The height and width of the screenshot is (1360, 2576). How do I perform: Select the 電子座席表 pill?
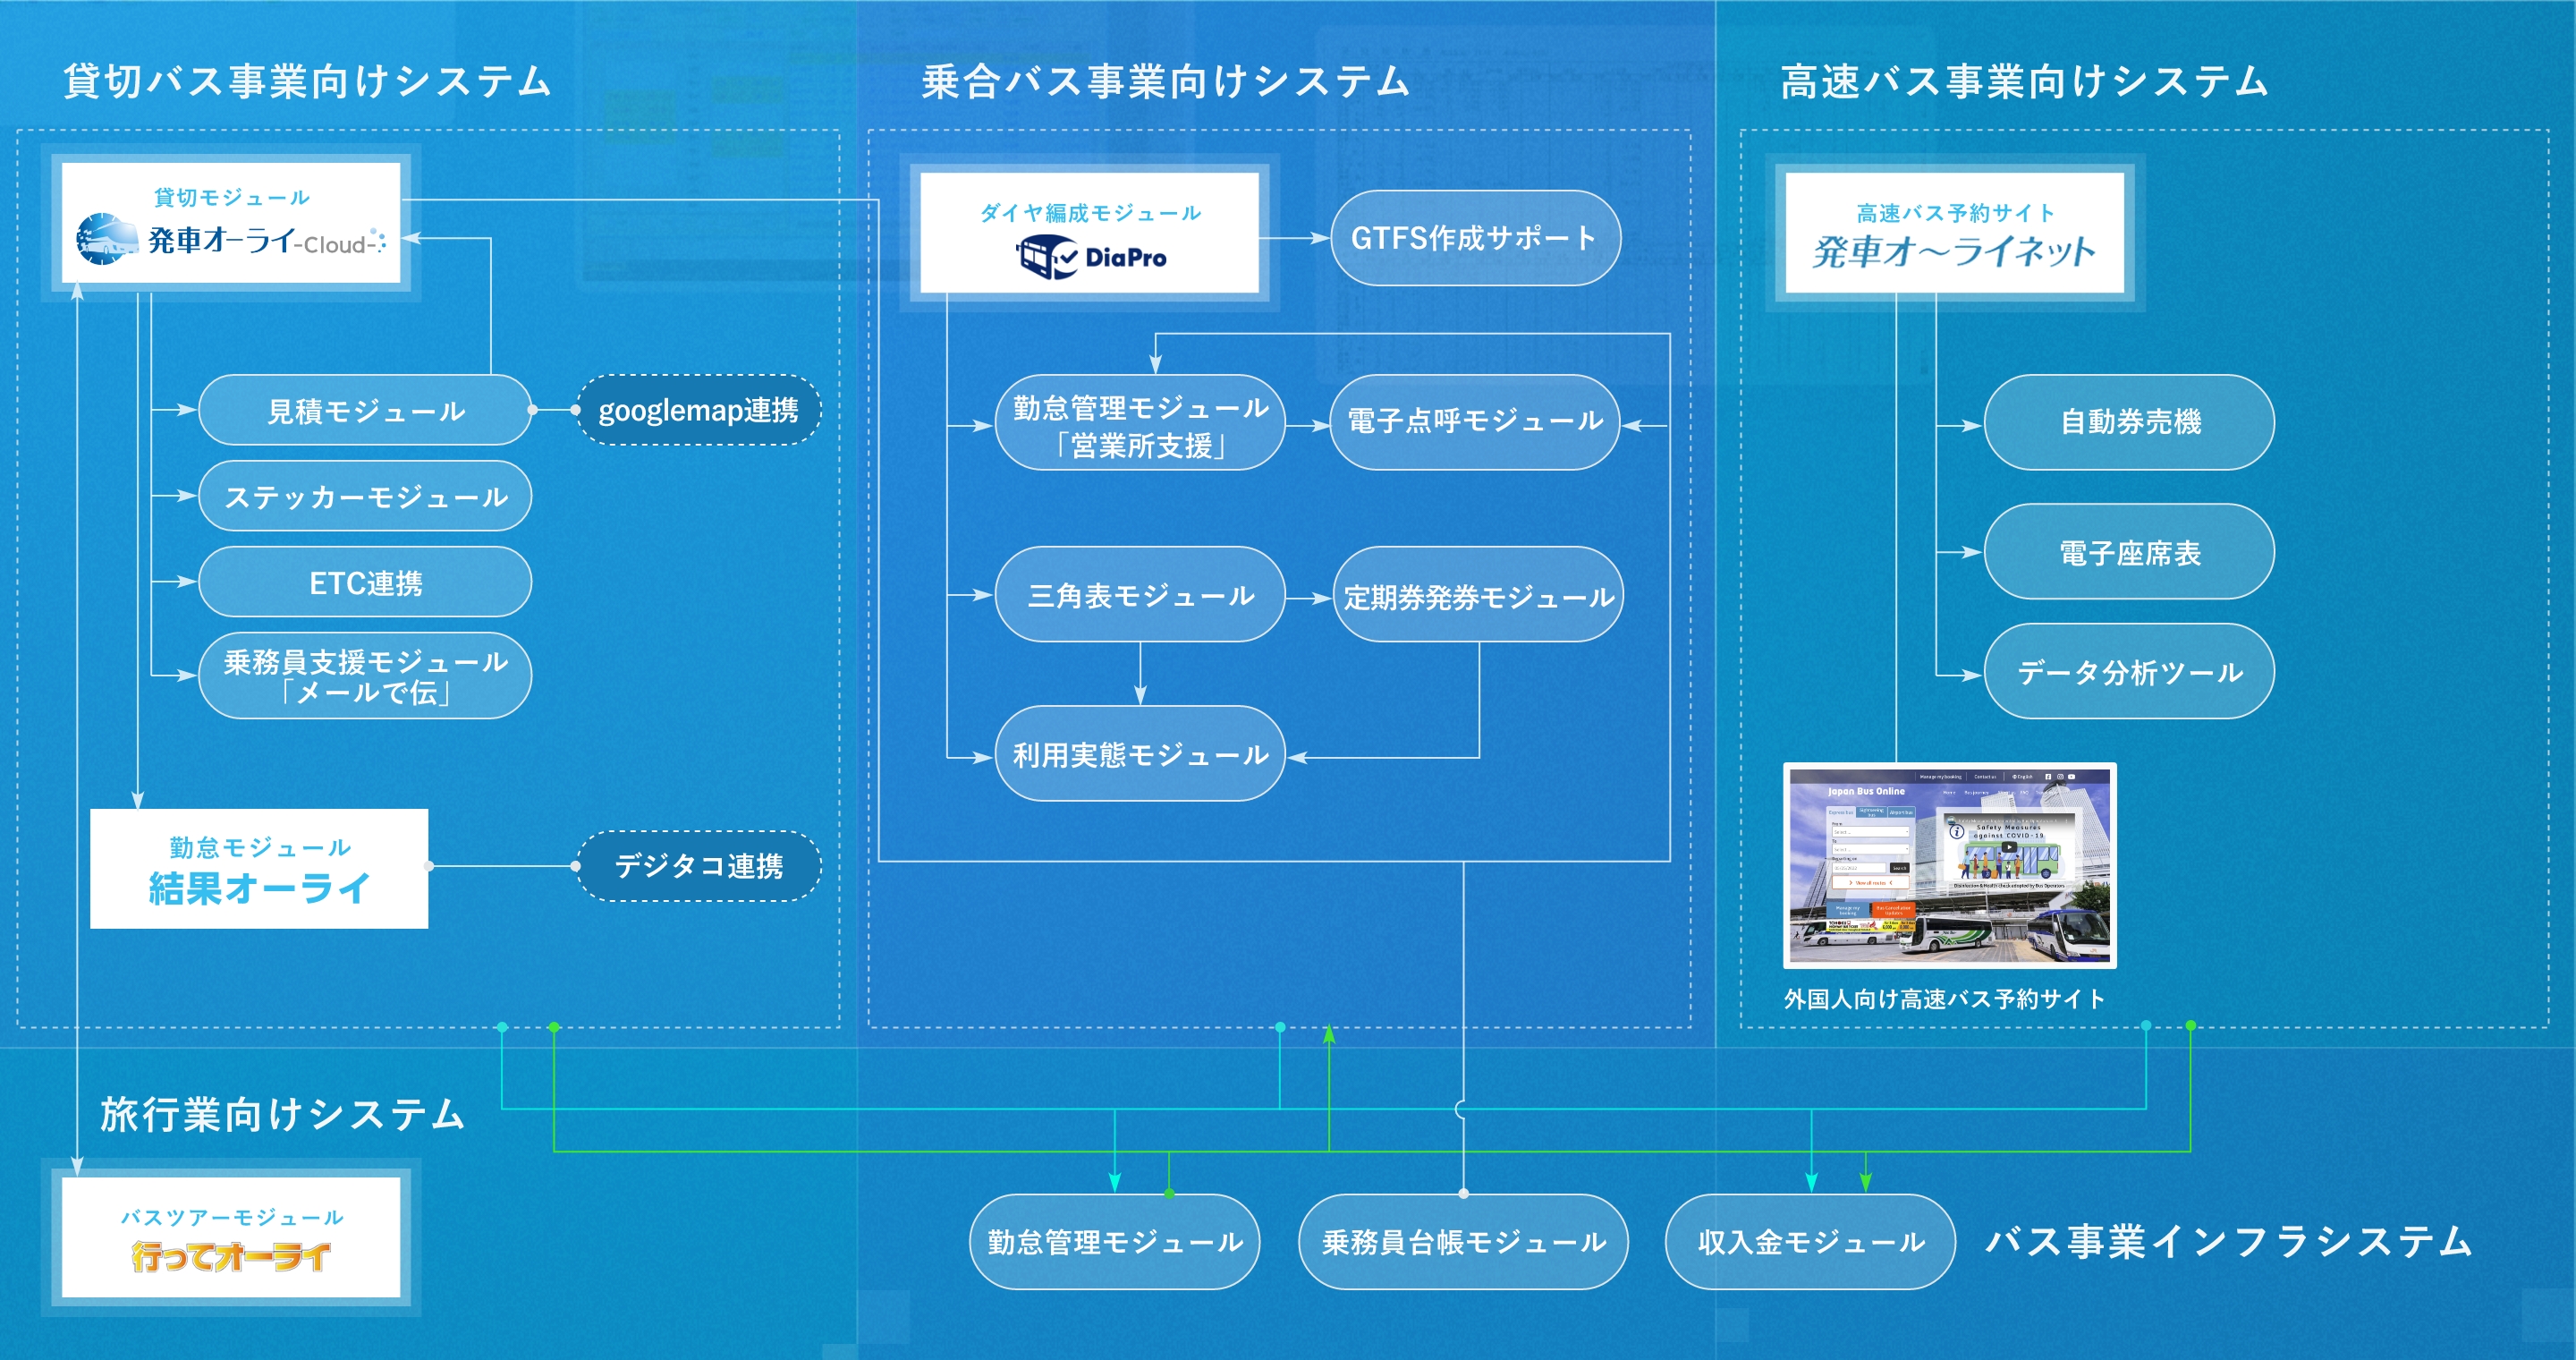point(2129,552)
